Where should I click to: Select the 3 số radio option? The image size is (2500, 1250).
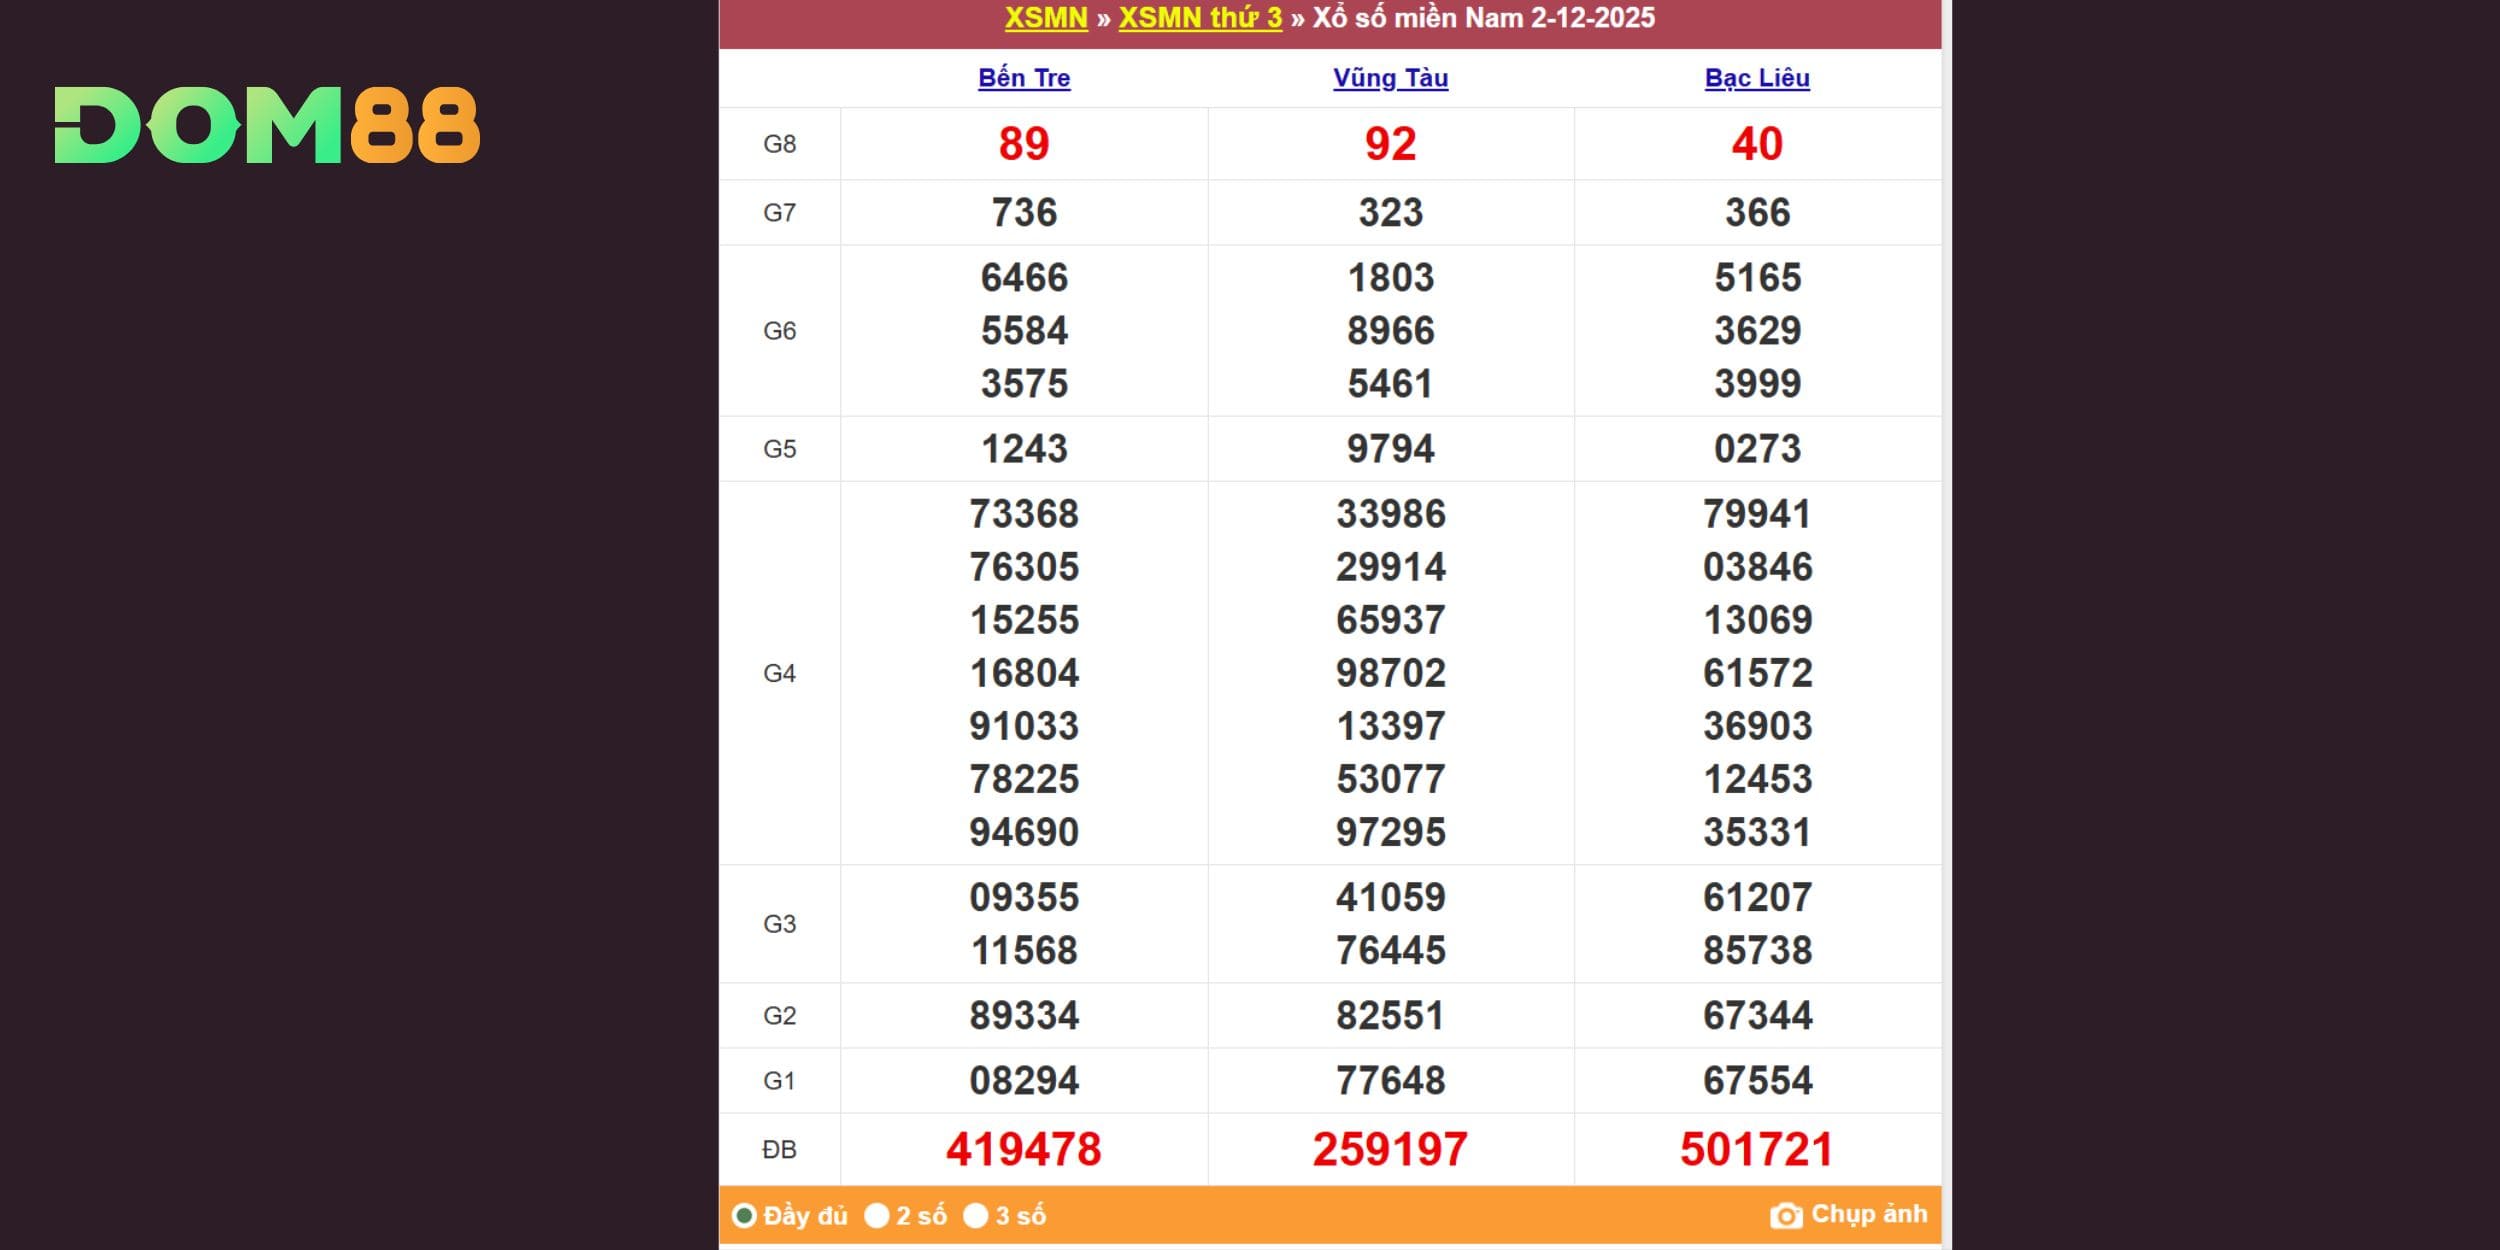pos(975,1216)
